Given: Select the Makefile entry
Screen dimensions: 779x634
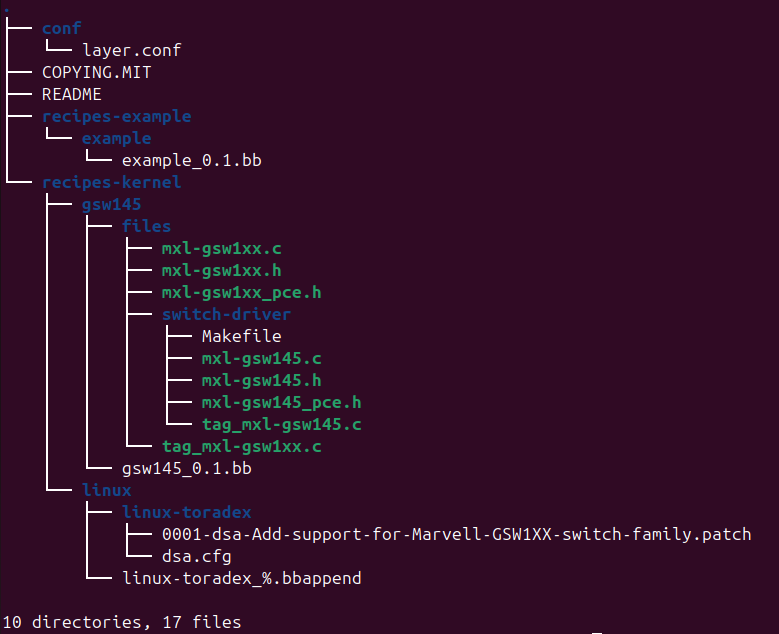Looking at the screenshot, I should click(241, 336).
